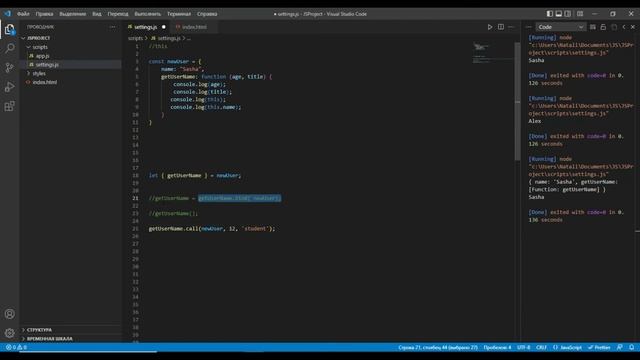Expand the Outline section
The width and height of the screenshot is (640, 360).
[x=40, y=329]
